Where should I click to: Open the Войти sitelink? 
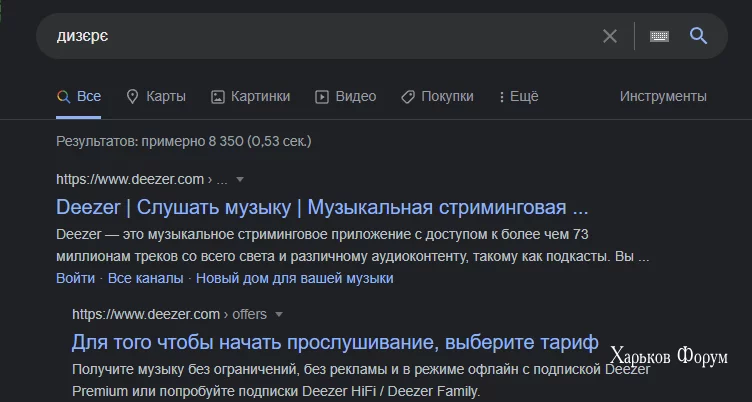[x=75, y=278]
